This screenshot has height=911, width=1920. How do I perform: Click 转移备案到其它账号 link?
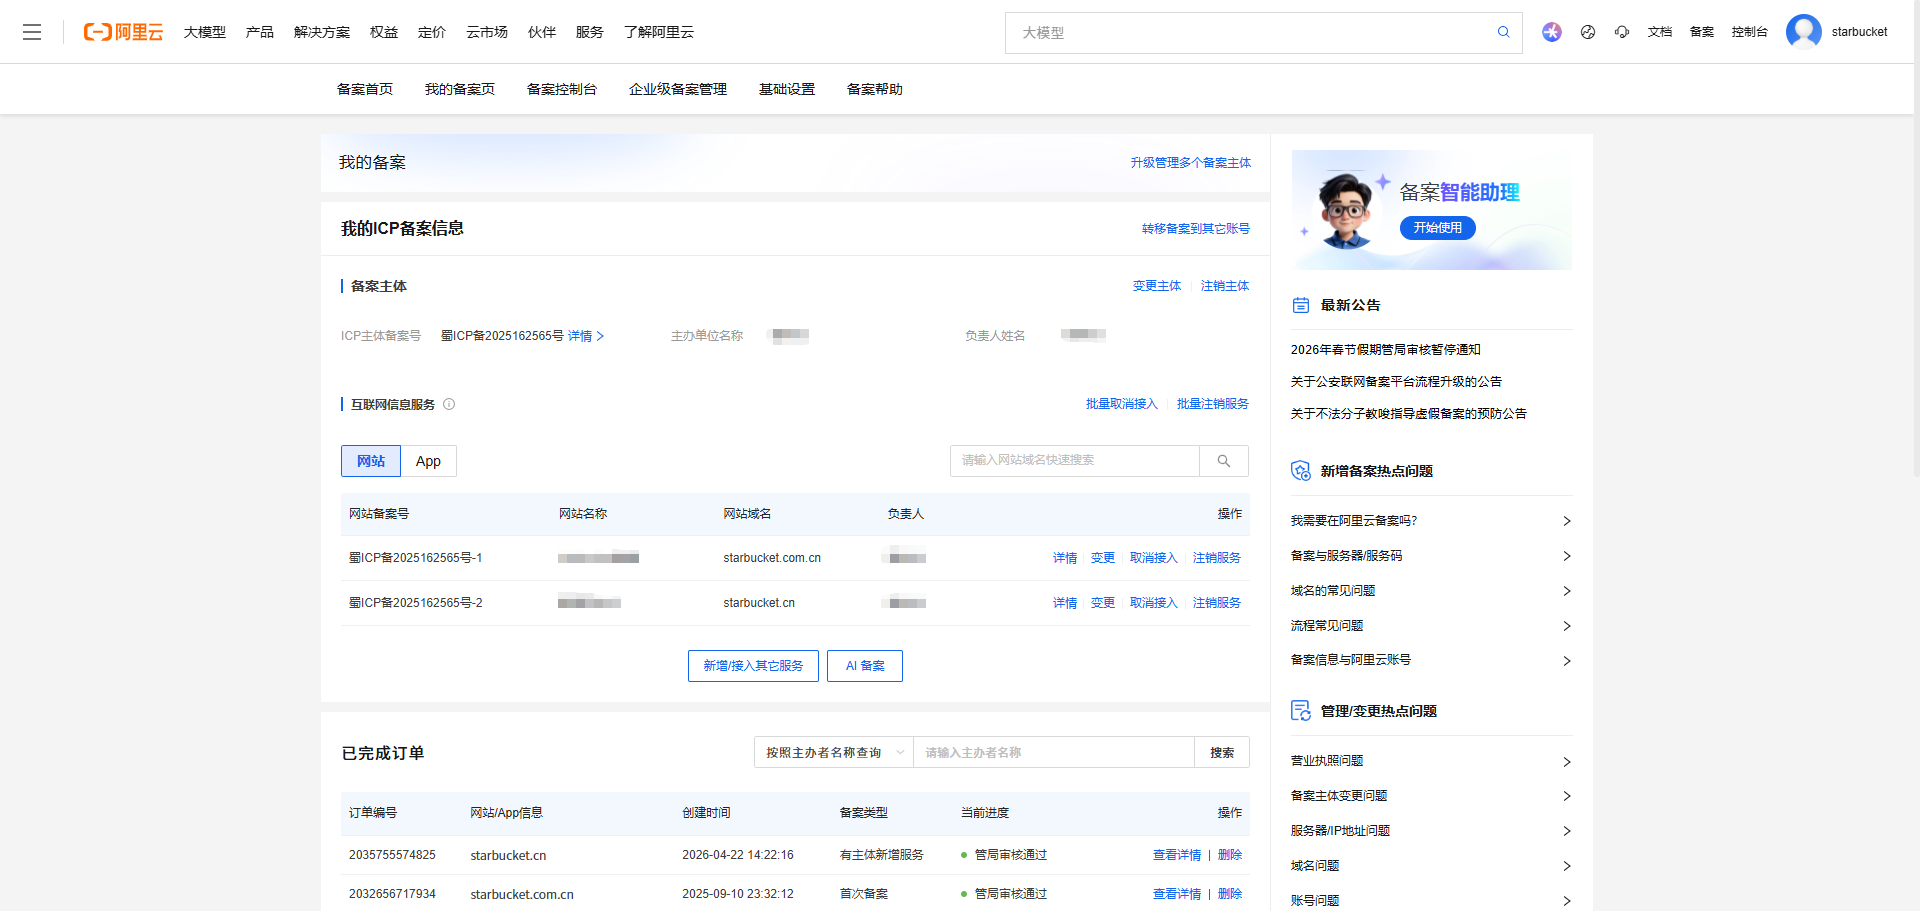click(x=1196, y=229)
